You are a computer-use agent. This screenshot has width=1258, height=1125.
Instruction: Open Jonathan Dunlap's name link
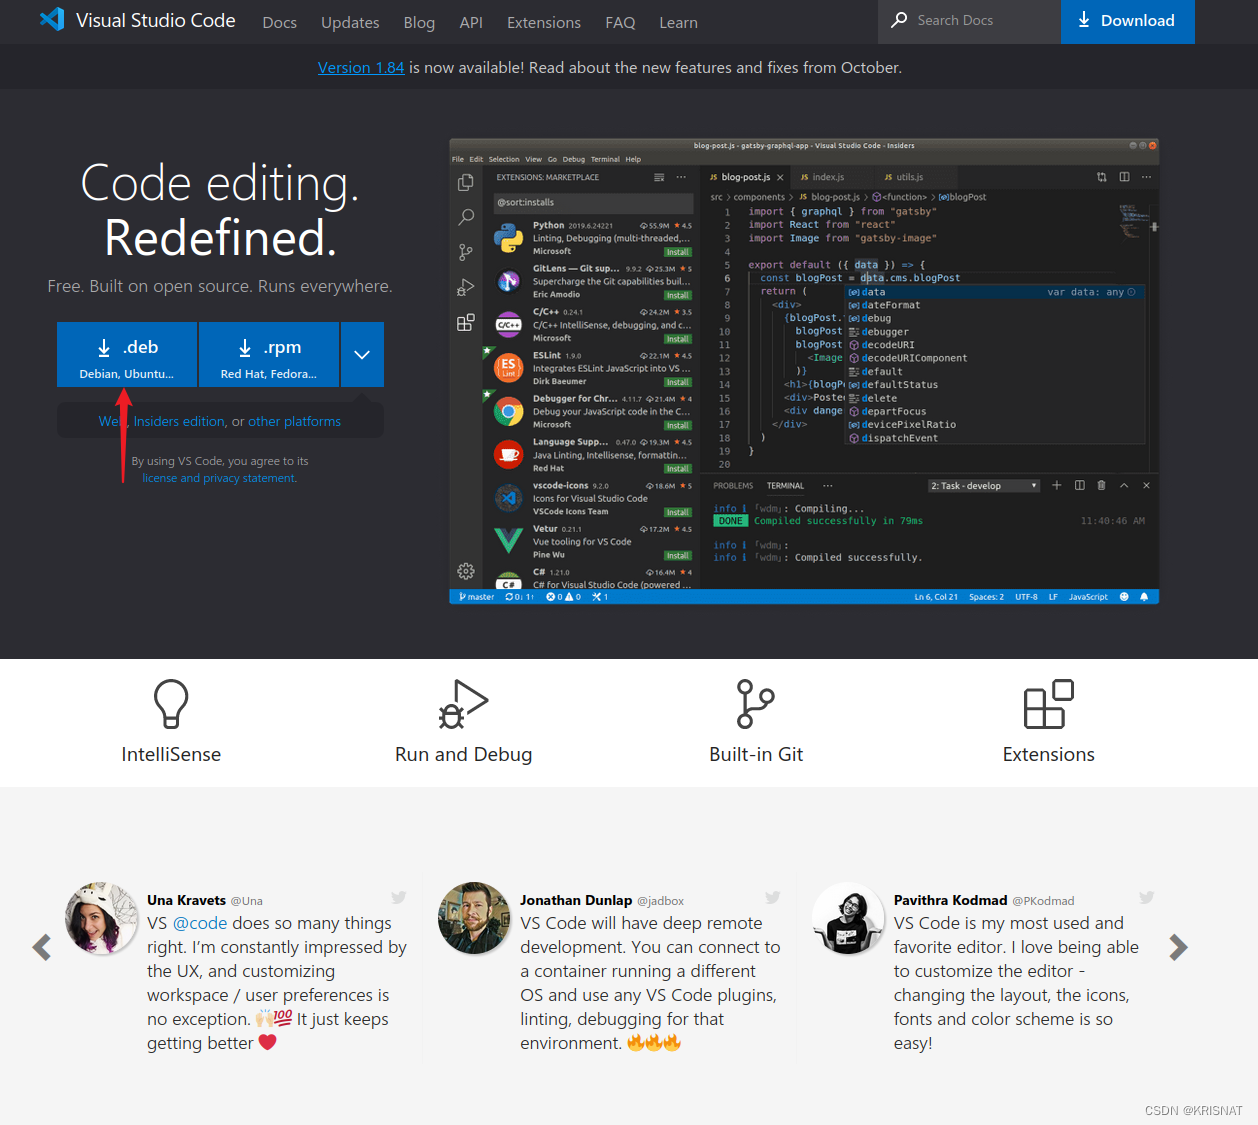[576, 900]
